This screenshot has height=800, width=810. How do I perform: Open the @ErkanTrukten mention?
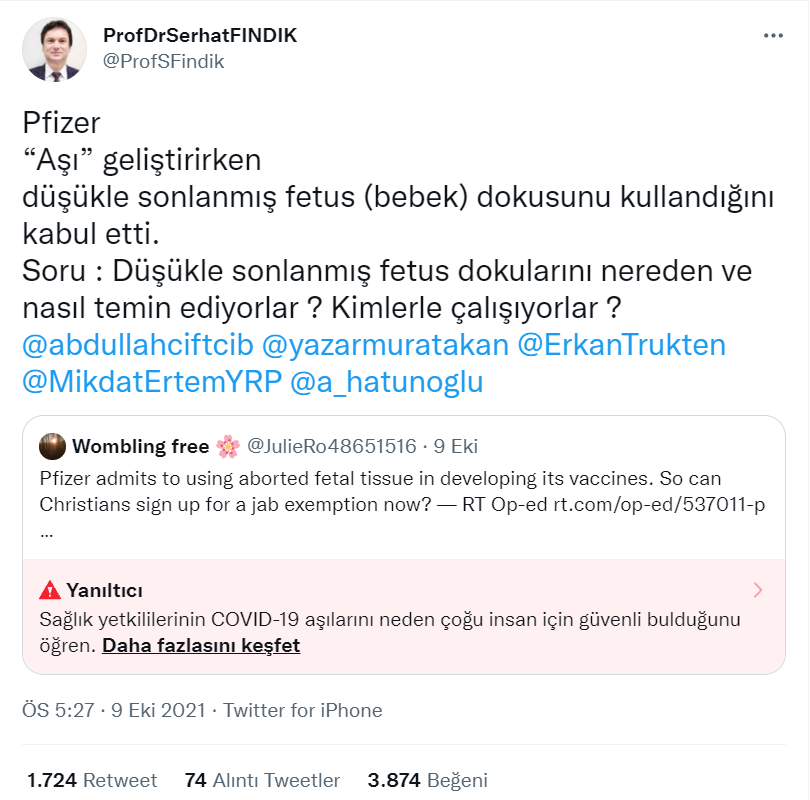coord(620,345)
